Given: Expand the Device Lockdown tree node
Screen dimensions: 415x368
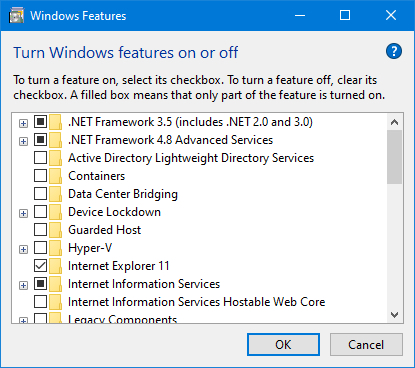Looking at the screenshot, I should [23, 213].
